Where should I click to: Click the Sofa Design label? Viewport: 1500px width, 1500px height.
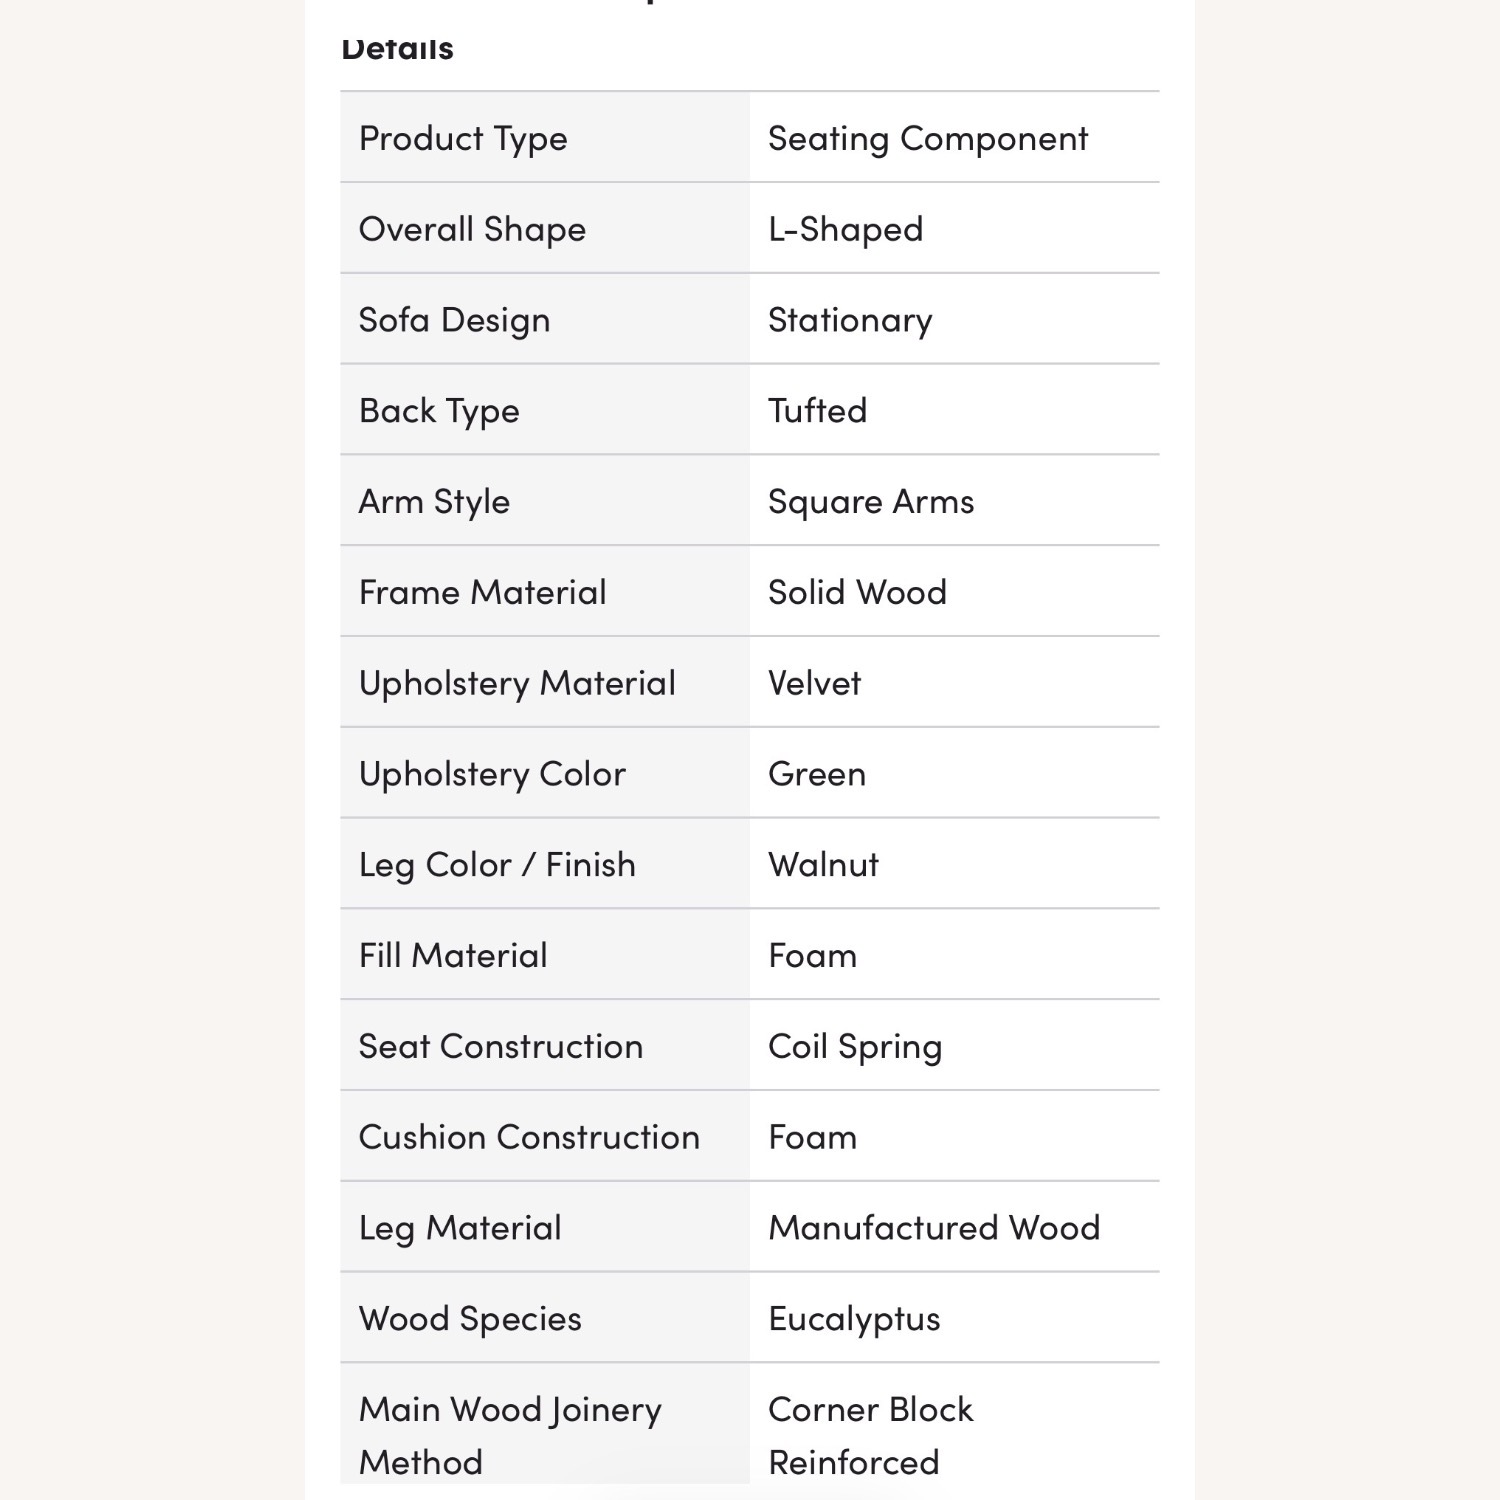point(454,320)
